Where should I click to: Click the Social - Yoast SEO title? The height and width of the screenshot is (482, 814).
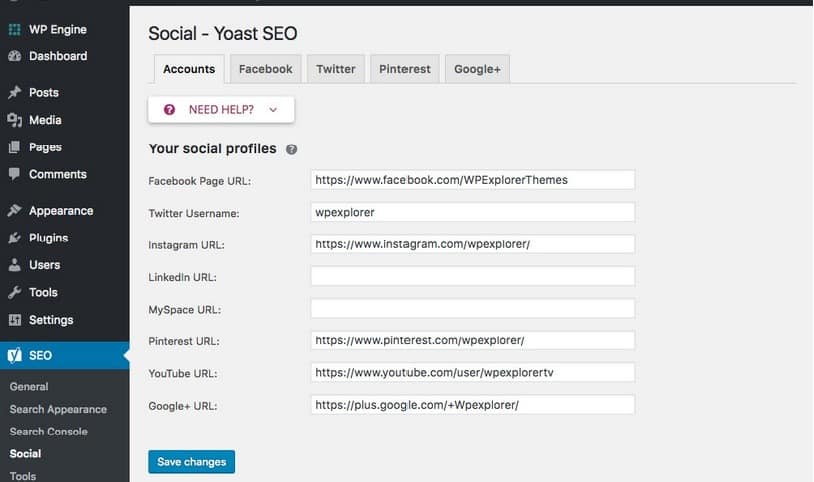click(x=223, y=34)
